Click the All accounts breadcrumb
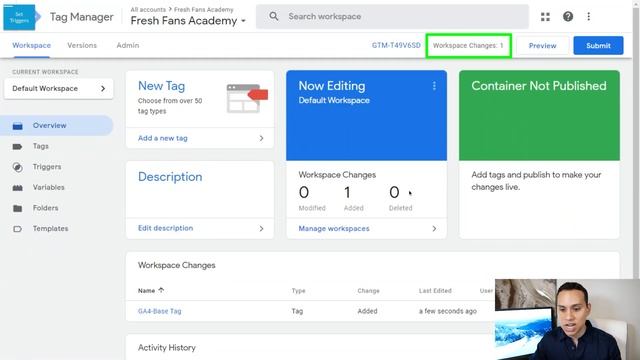640x360 pixels. coord(148,9)
